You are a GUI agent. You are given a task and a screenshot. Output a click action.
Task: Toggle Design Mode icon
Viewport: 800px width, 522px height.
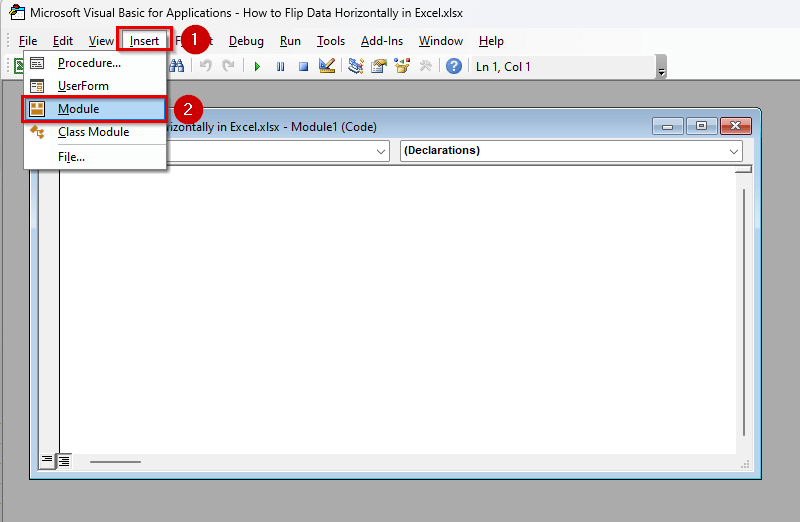click(327, 66)
